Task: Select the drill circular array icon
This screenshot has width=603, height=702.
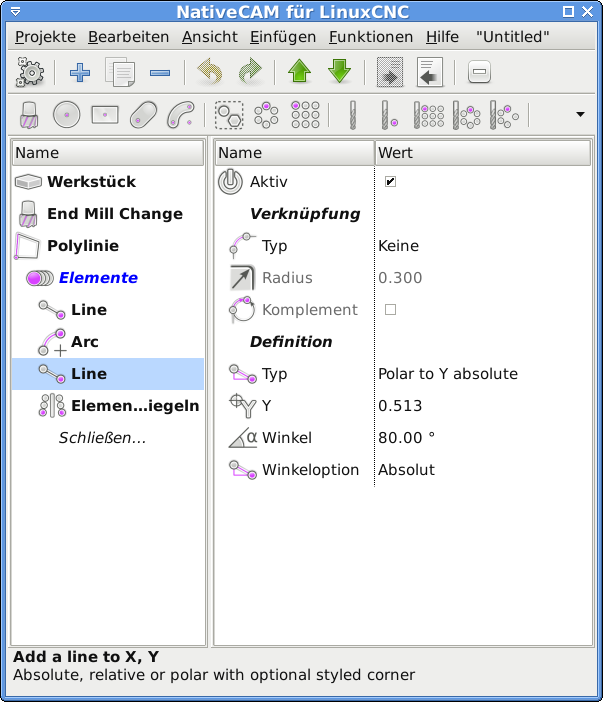Action: click(x=466, y=115)
